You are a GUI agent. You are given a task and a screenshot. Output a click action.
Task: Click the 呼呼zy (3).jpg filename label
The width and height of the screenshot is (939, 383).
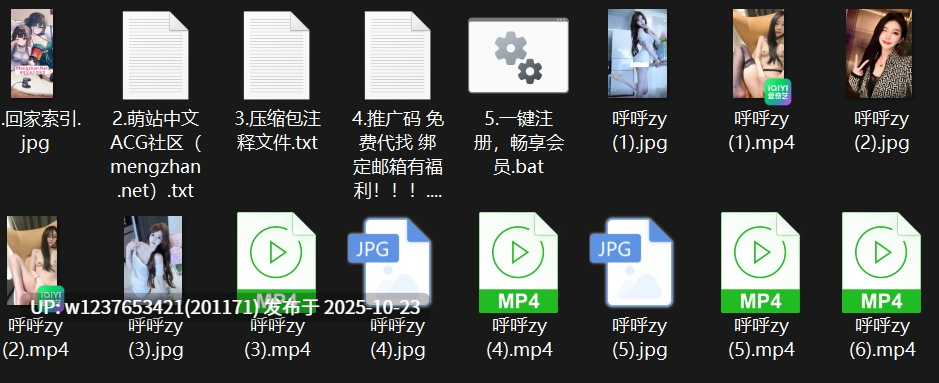coord(156,338)
